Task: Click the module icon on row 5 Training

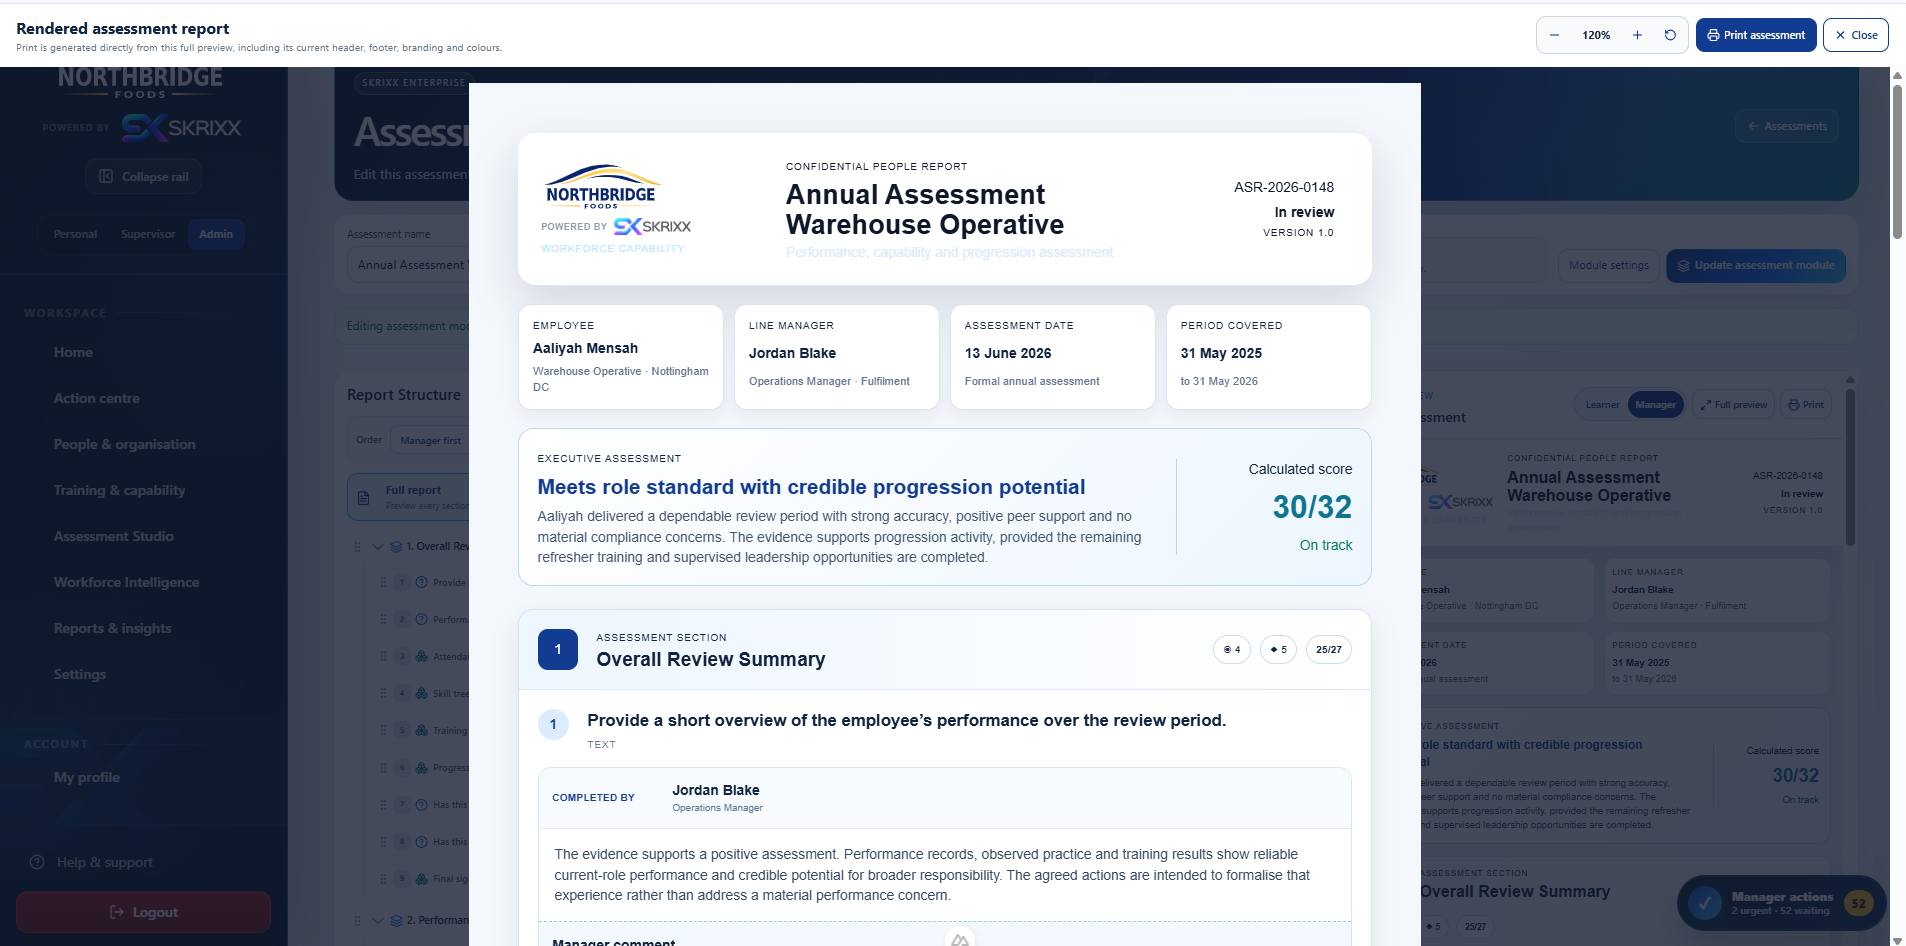Action: [x=421, y=730]
